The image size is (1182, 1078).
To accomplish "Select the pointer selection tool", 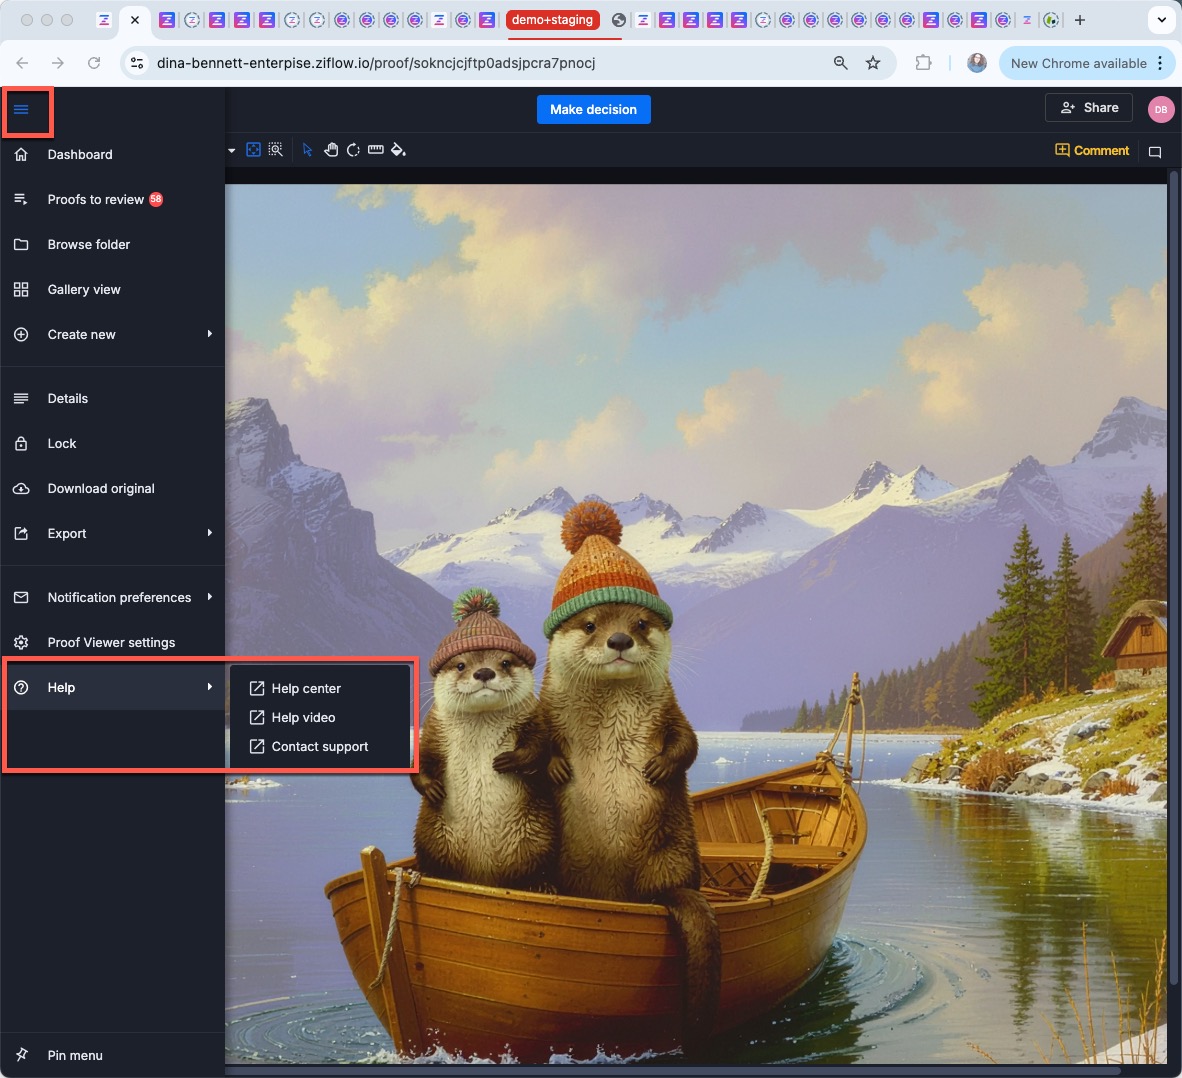I will [307, 149].
